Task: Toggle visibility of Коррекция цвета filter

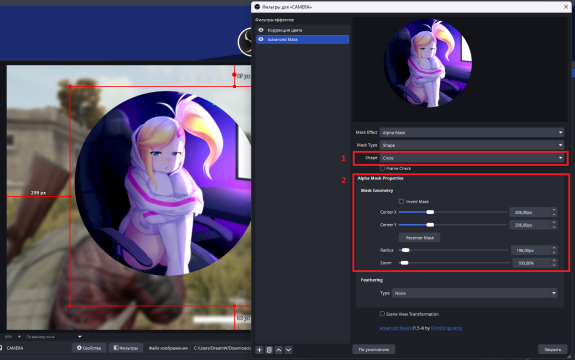Action: 261,30
